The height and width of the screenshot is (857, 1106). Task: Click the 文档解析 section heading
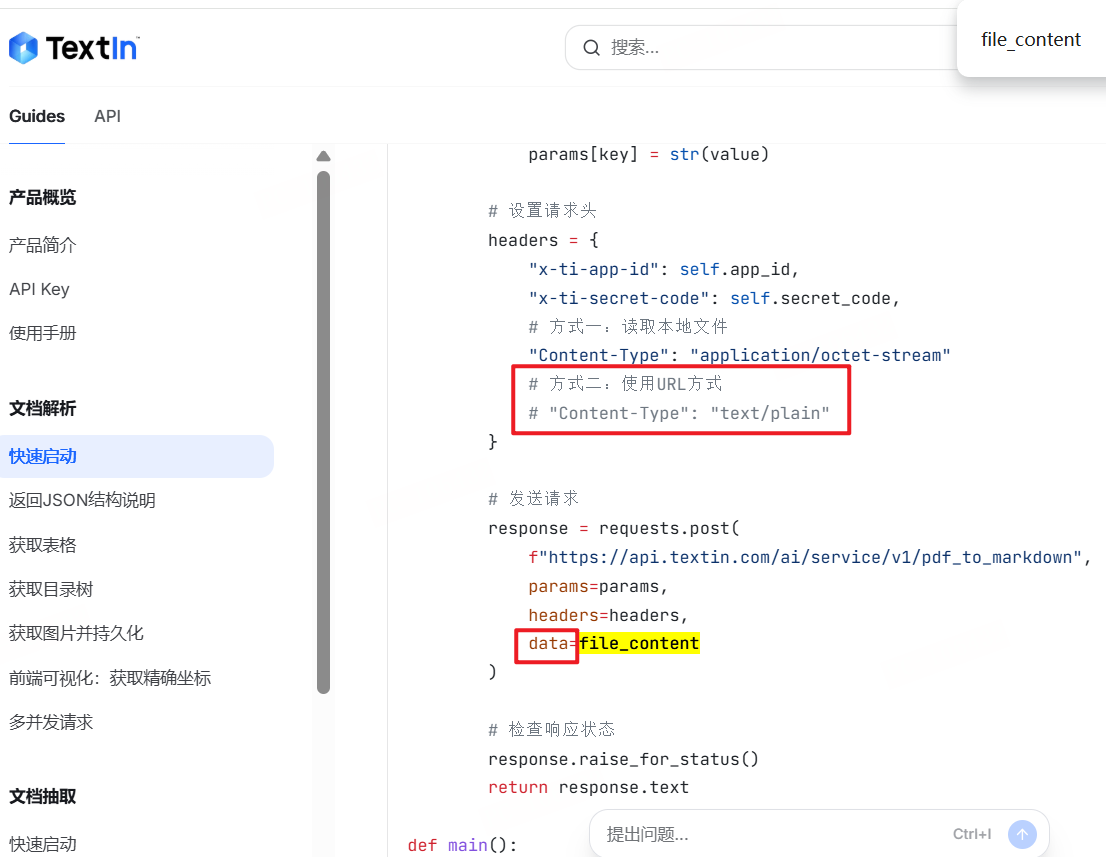tap(42, 408)
